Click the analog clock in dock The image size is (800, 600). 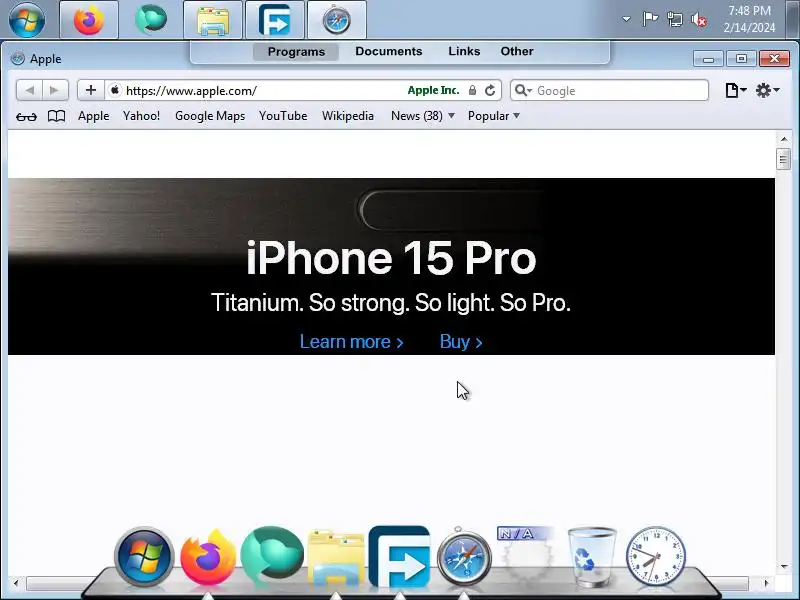point(656,556)
